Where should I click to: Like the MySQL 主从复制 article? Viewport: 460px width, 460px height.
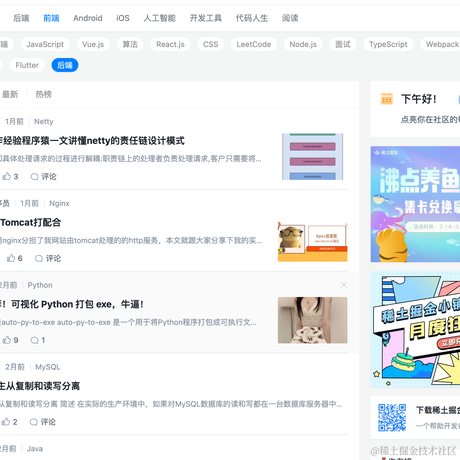(9, 422)
